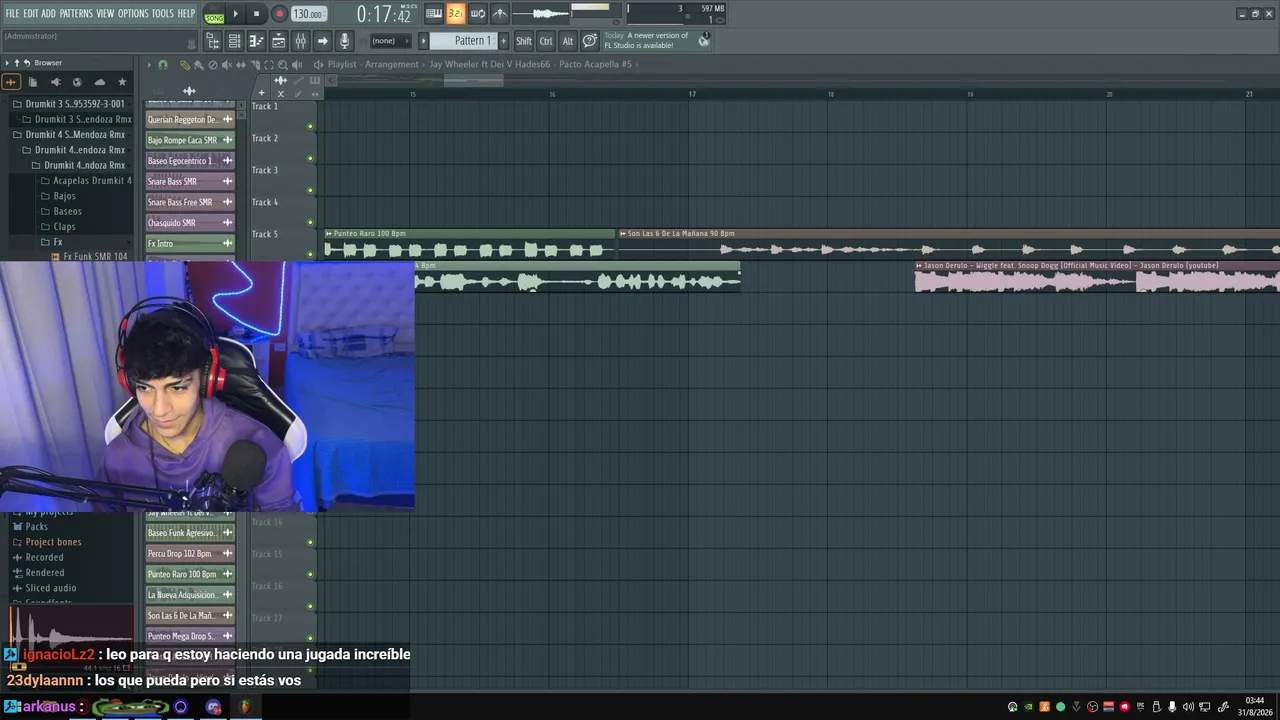Open the Mixer window icon
1280x720 pixels.
(x=300, y=41)
